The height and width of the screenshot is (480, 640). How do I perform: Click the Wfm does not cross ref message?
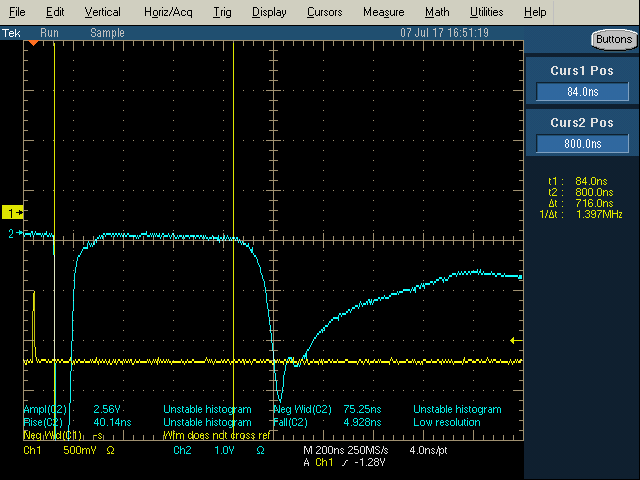pyautogui.click(x=217, y=436)
